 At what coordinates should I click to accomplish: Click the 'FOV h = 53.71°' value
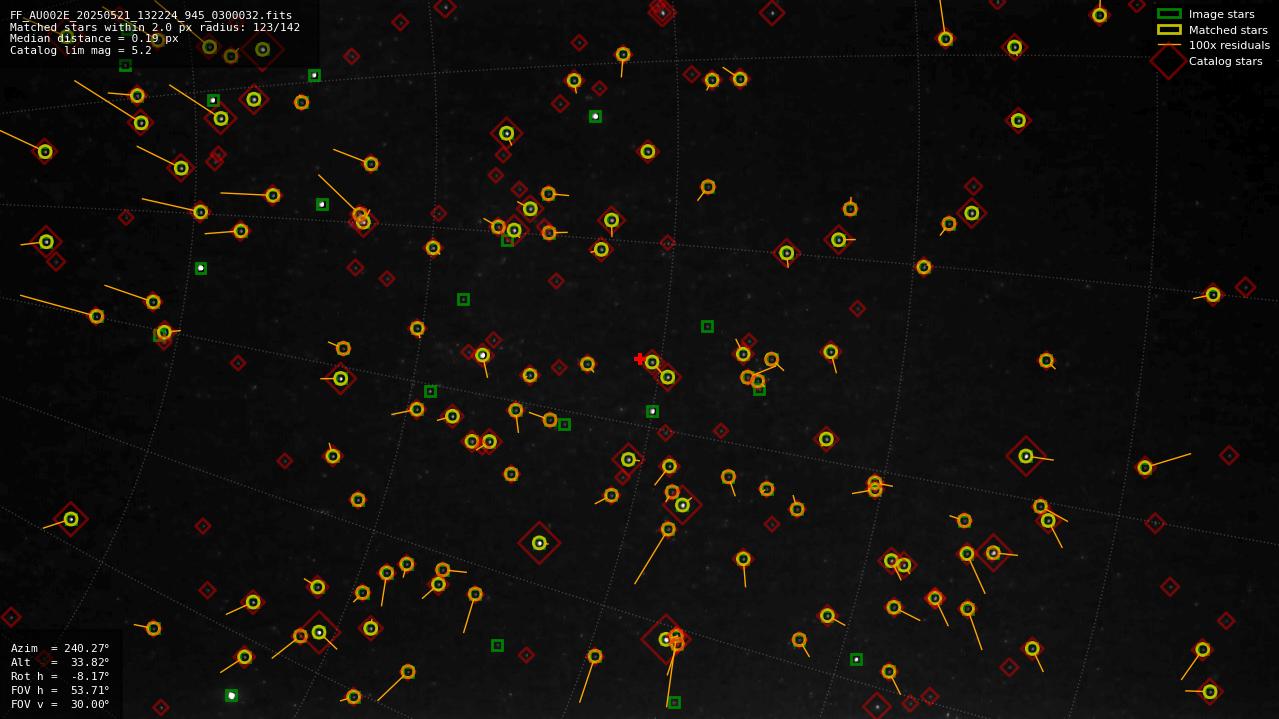click(x=60, y=690)
